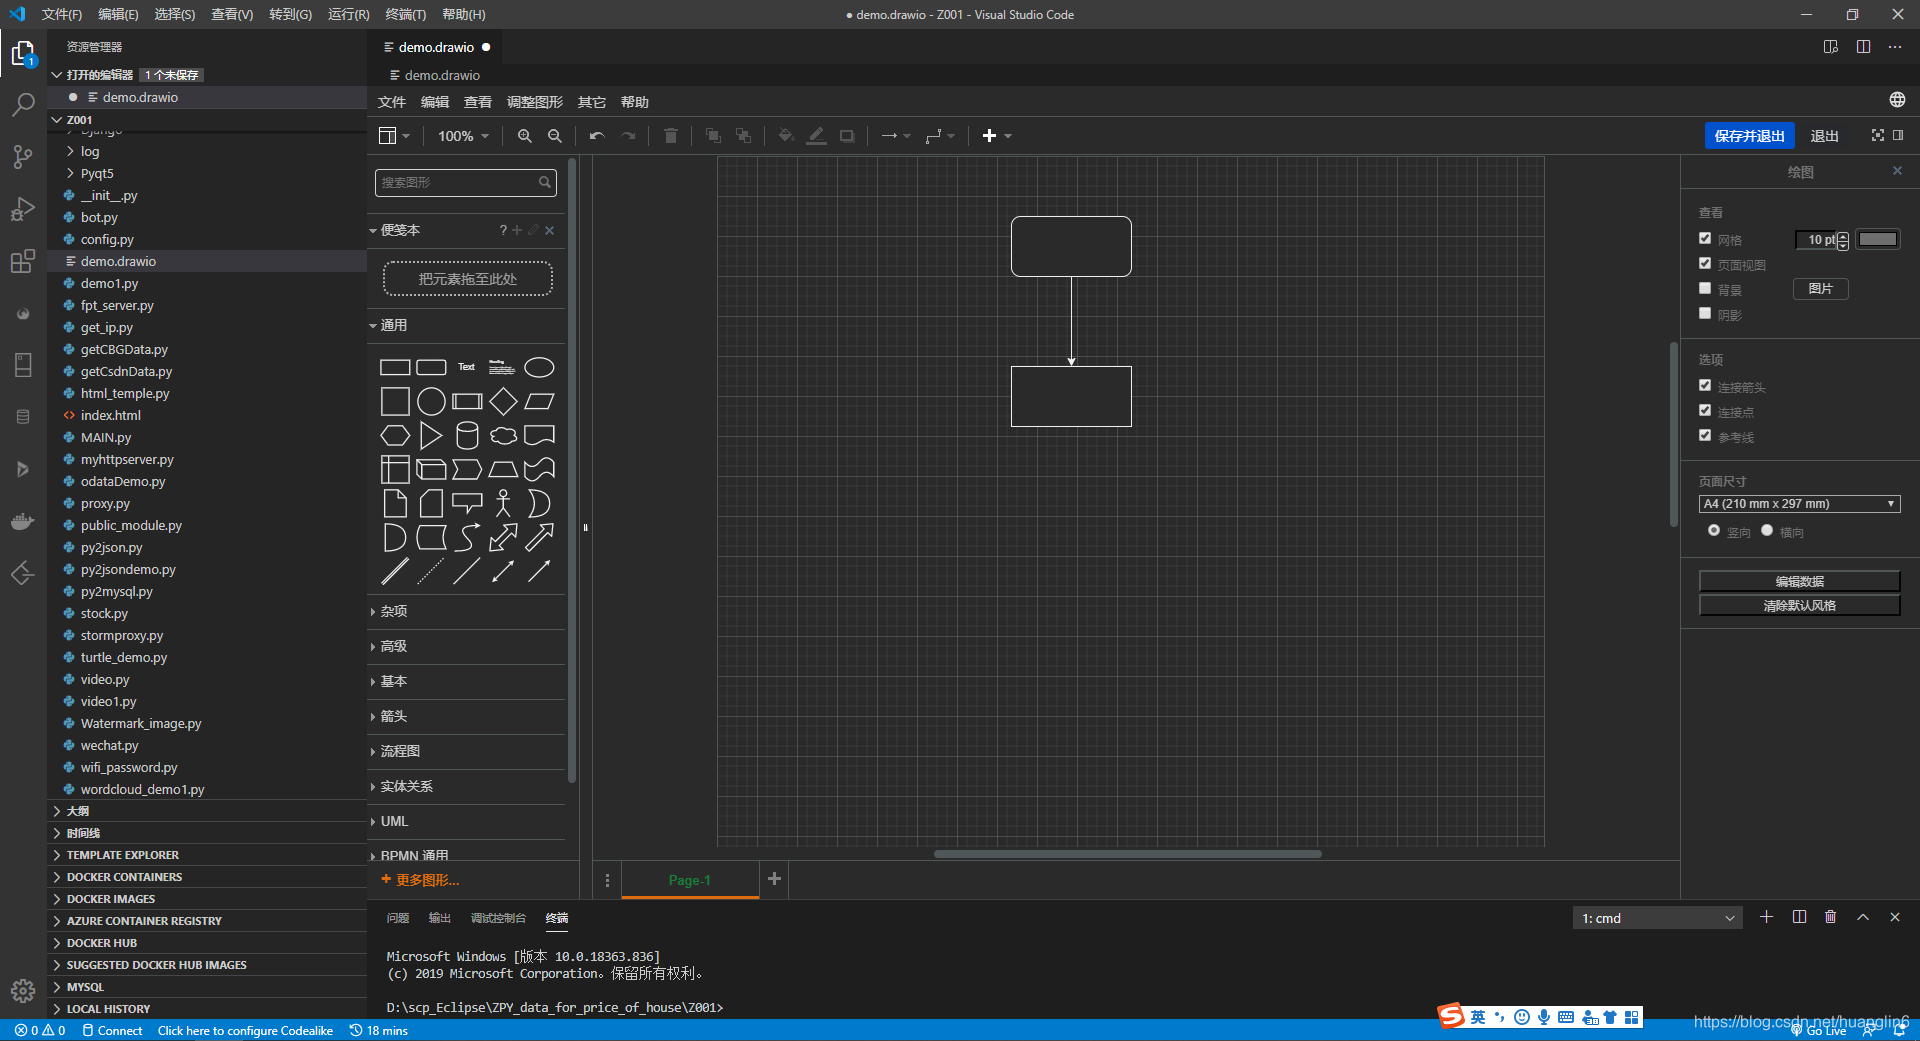Toggle the shadow tool icon
The height and width of the screenshot is (1041, 1920).
click(847, 136)
